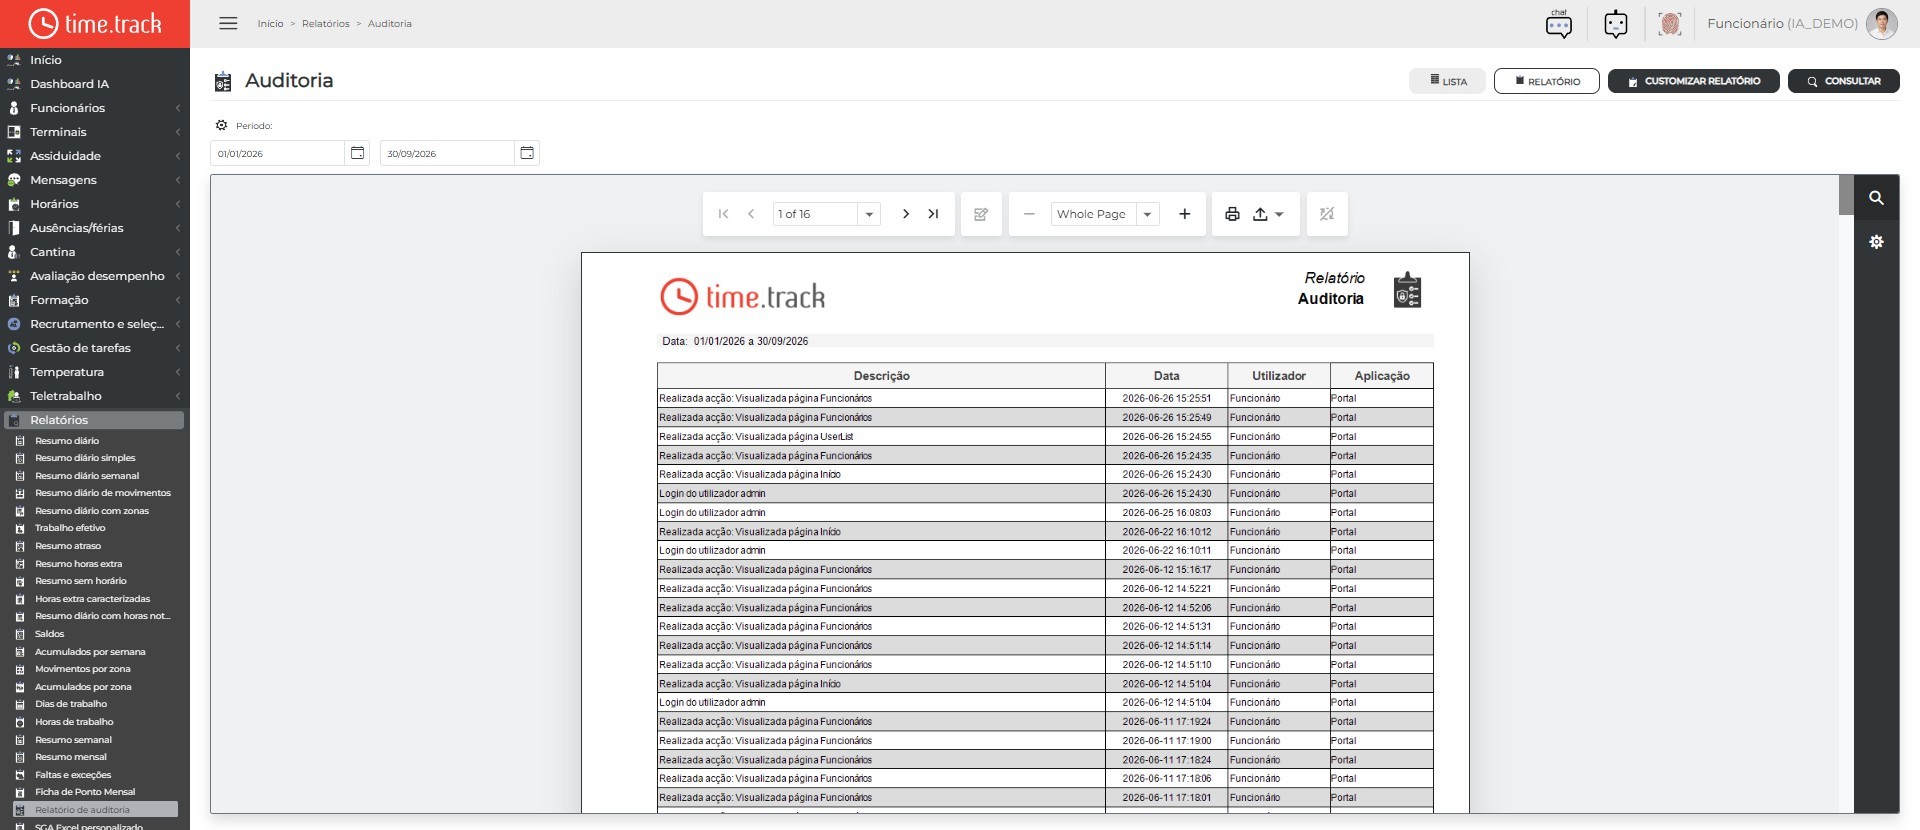Click the end date field 30/09/2026

click(447, 153)
